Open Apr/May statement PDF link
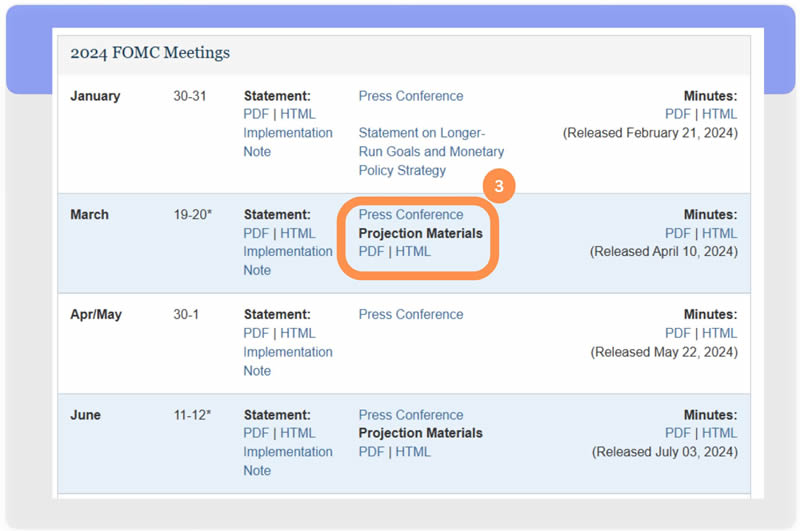Screen dimensions: 800x531 pos(256,333)
